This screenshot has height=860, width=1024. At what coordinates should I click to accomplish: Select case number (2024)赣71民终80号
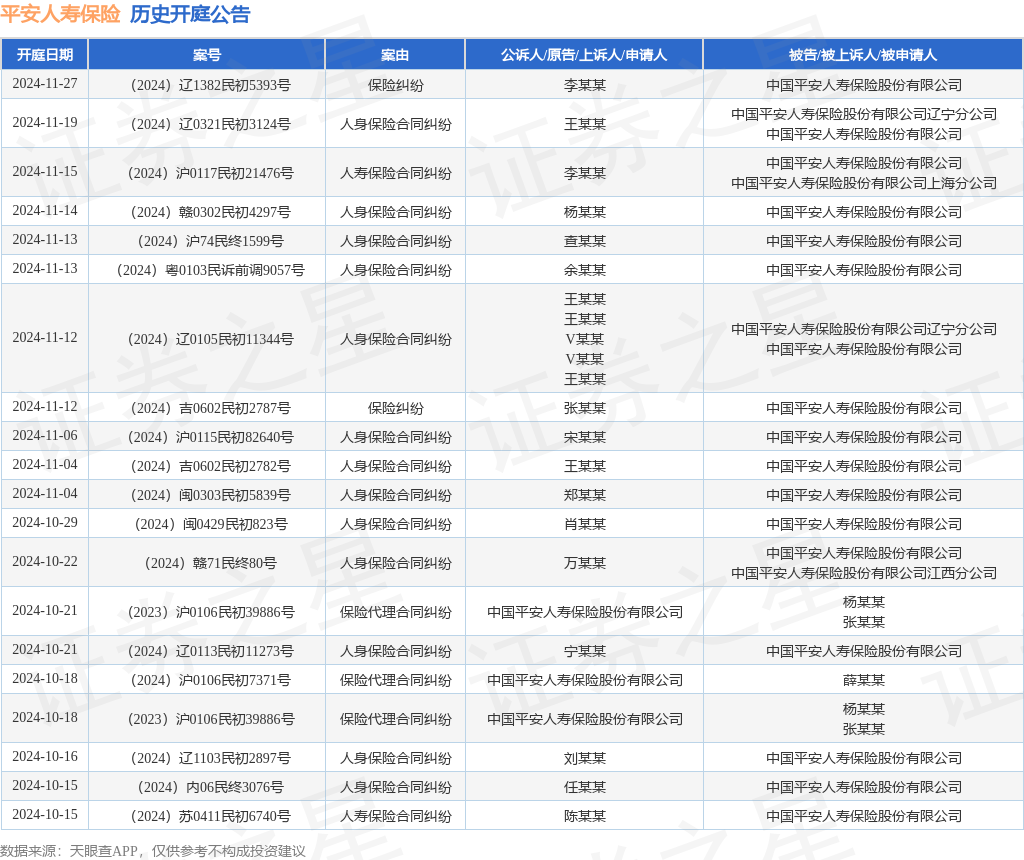coord(210,563)
